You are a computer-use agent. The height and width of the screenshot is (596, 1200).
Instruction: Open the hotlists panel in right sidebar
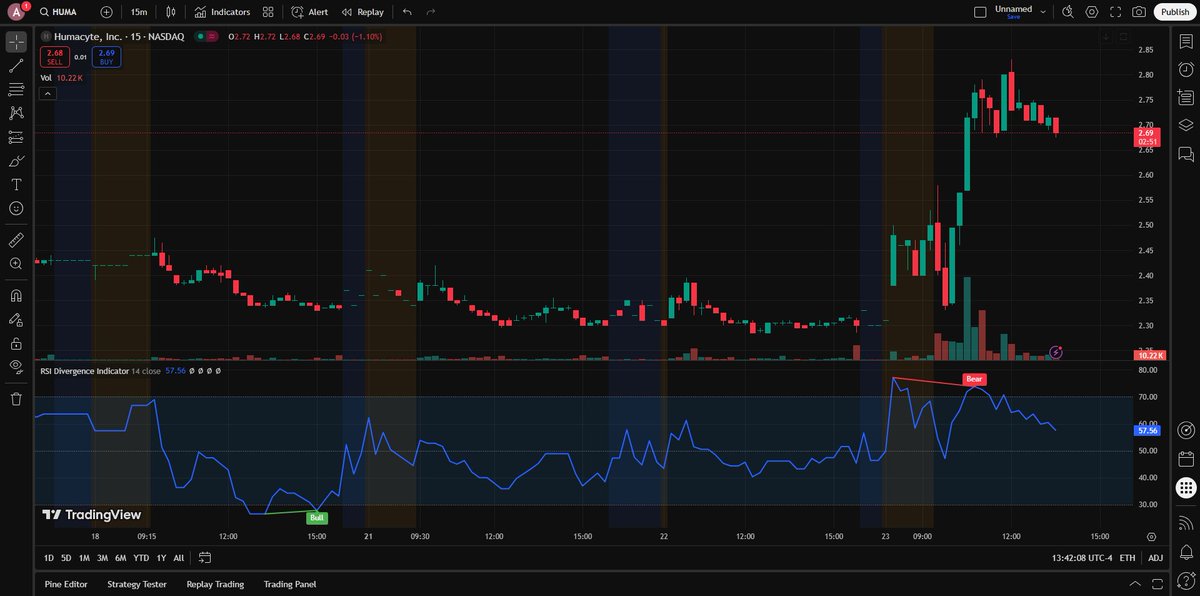pyautogui.click(x=1185, y=98)
